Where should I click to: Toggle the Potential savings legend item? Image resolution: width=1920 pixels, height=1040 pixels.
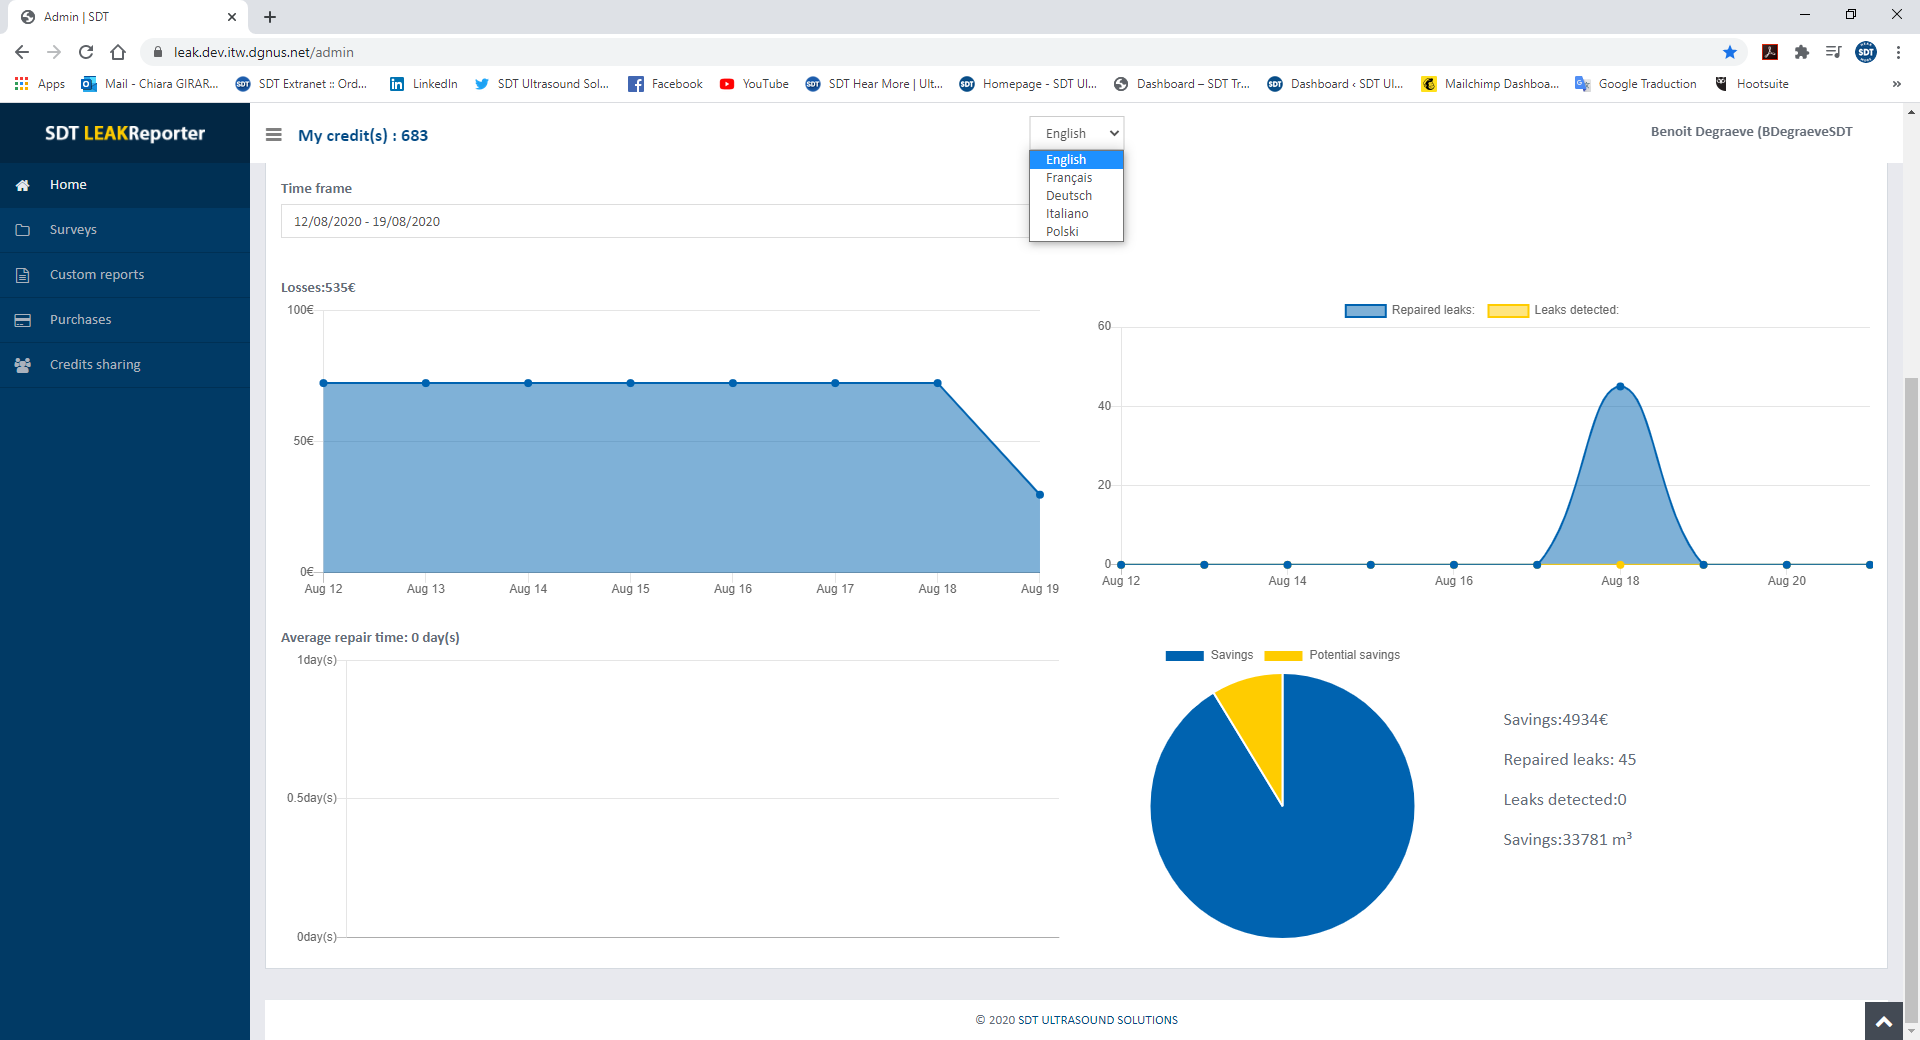pos(1332,655)
